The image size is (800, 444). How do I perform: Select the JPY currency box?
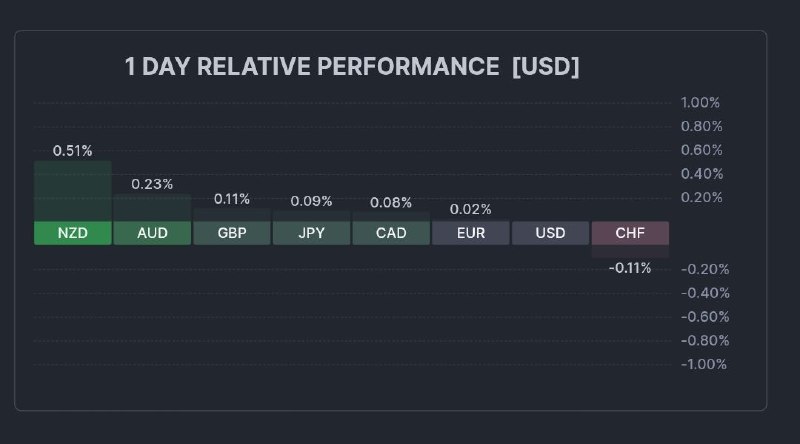coord(311,233)
